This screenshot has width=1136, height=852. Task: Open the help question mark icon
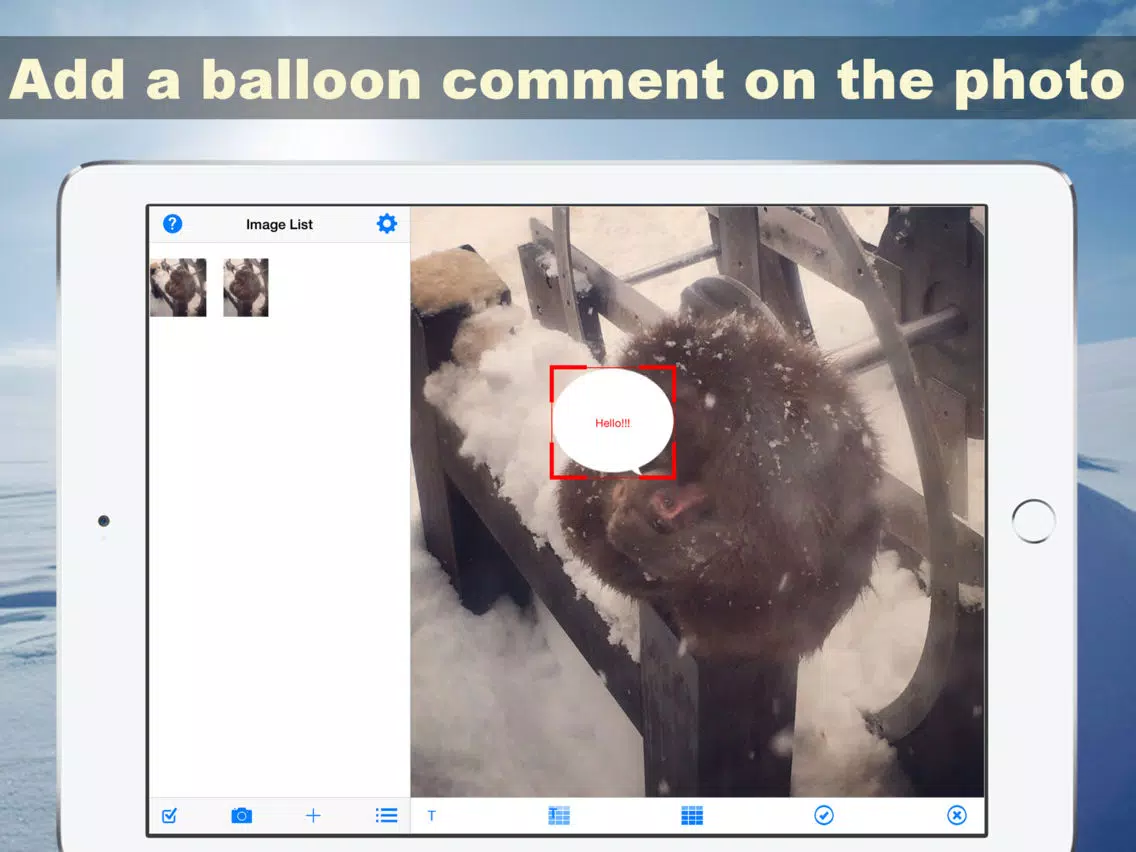[x=172, y=224]
